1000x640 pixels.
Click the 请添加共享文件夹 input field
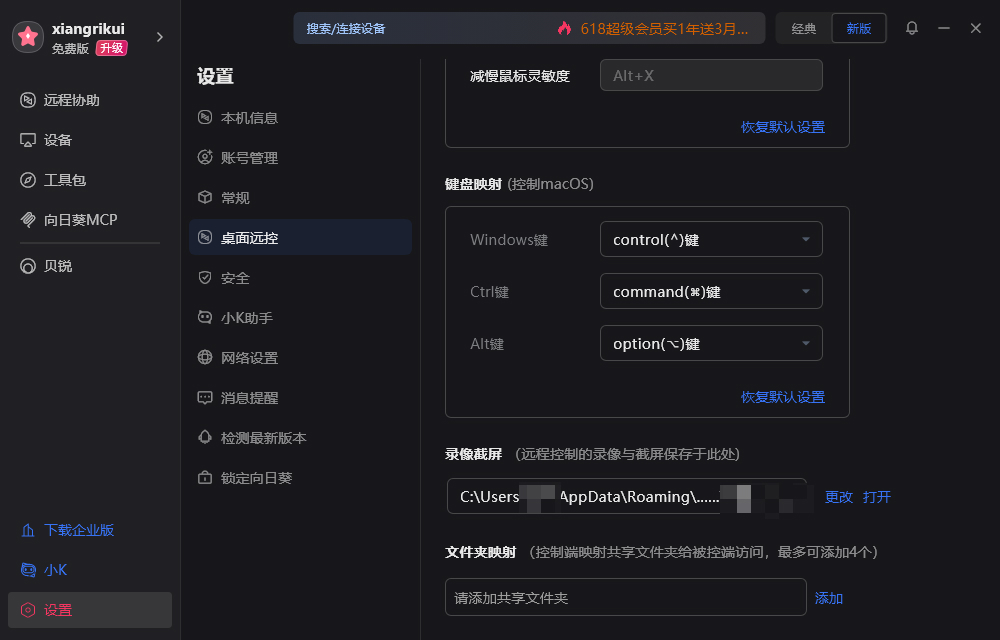point(626,597)
